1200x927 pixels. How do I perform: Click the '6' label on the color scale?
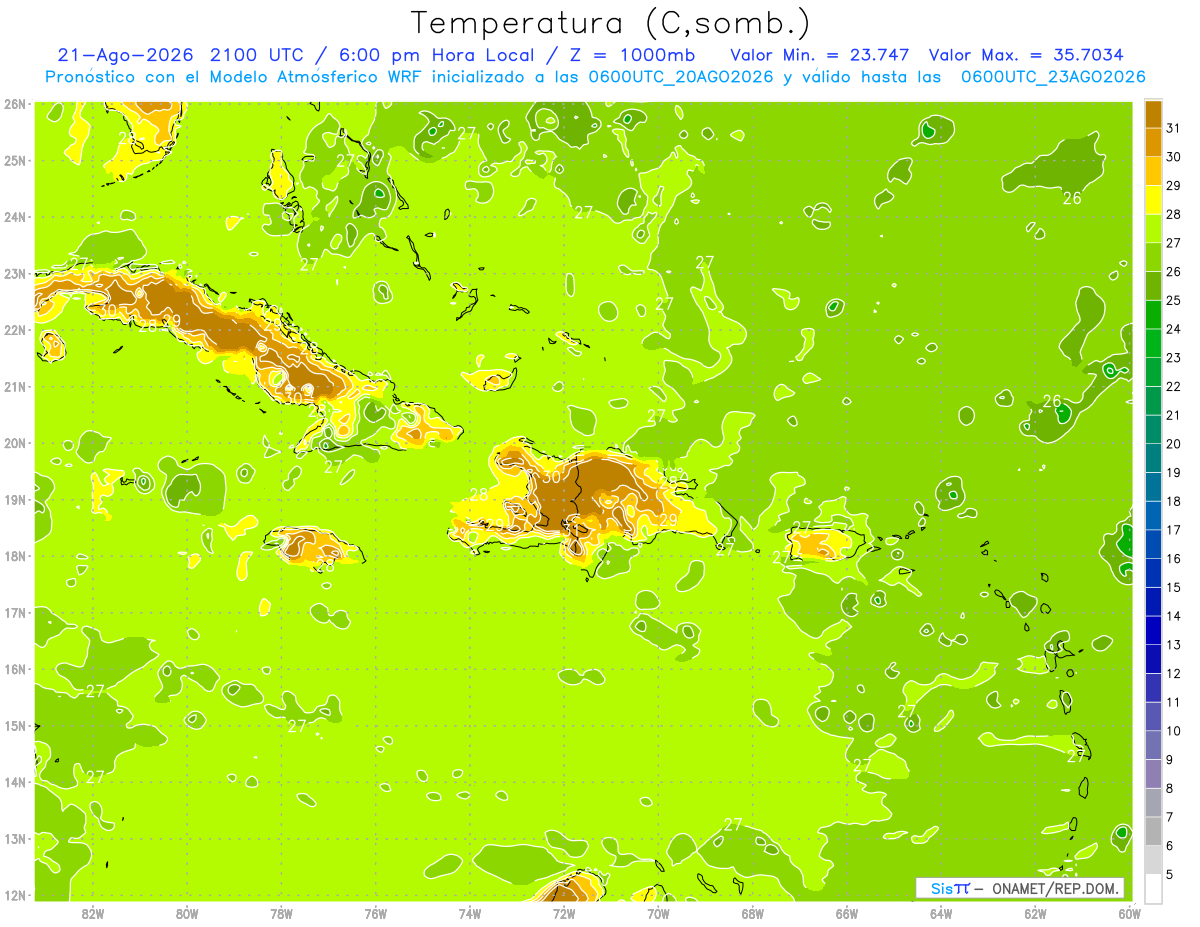click(1171, 845)
